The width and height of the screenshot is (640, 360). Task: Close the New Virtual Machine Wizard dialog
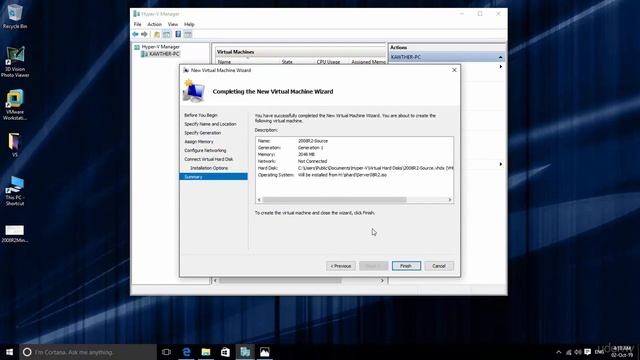pos(454,70)
